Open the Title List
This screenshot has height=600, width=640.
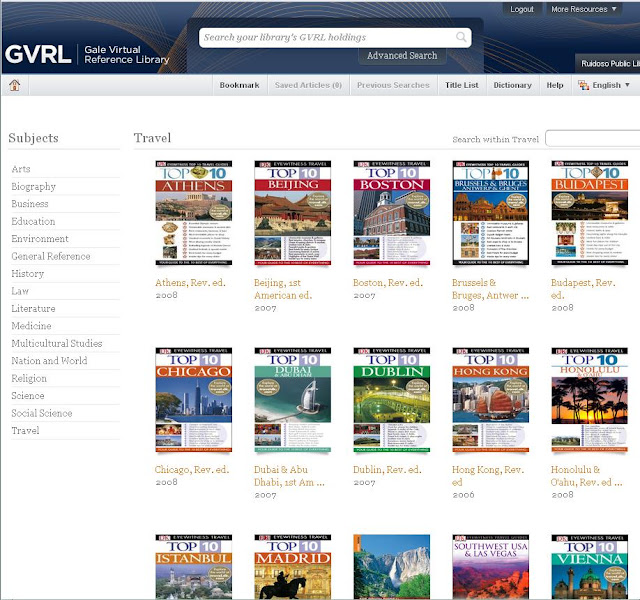pos(462,85)
